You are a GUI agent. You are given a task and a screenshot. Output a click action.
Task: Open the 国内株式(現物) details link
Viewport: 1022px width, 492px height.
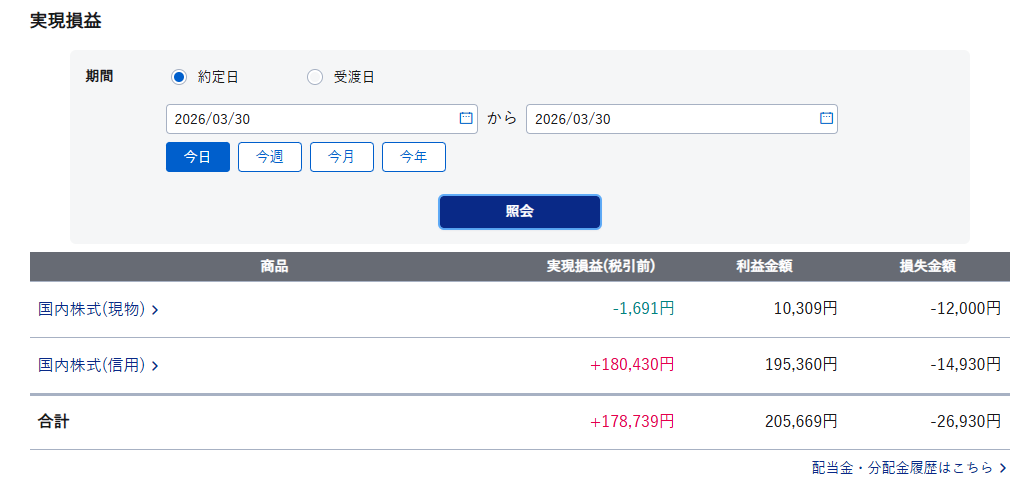tap(93, 310)
